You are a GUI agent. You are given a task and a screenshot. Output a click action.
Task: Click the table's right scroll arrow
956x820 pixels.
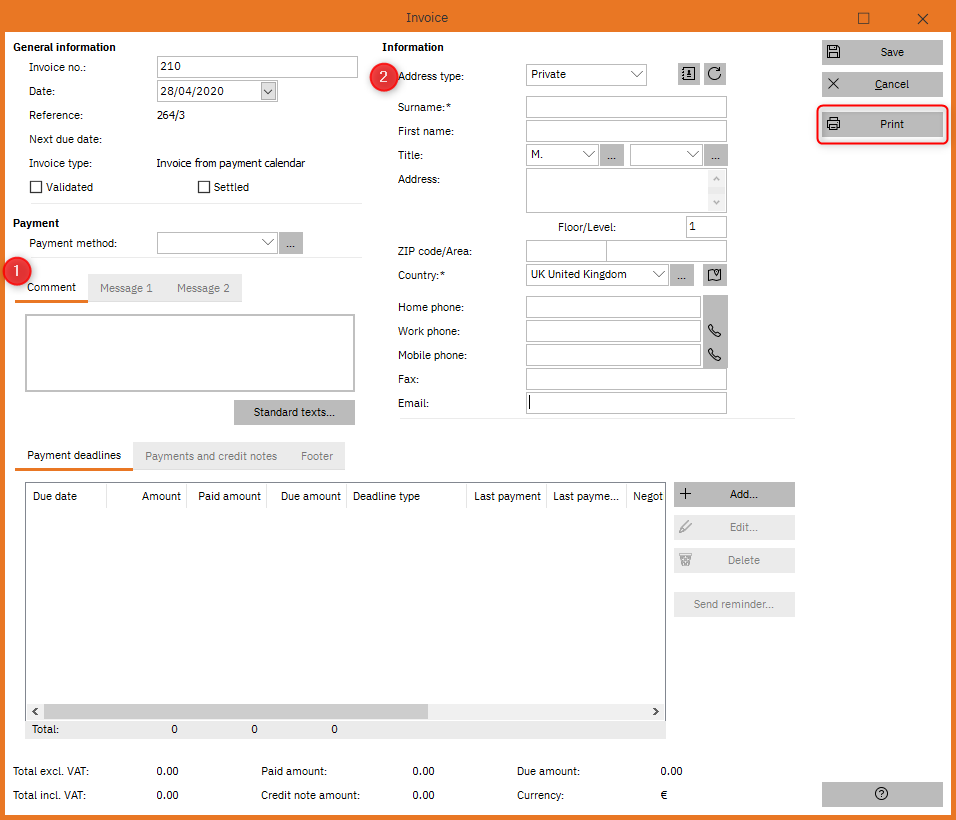(x=655, y=711)
